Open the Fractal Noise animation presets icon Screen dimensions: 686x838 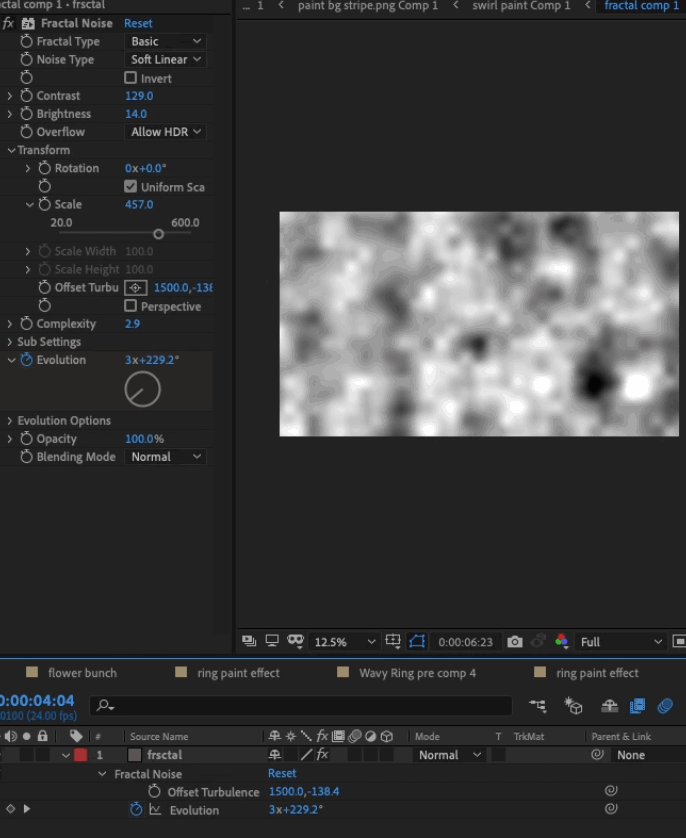coord(28,23)
